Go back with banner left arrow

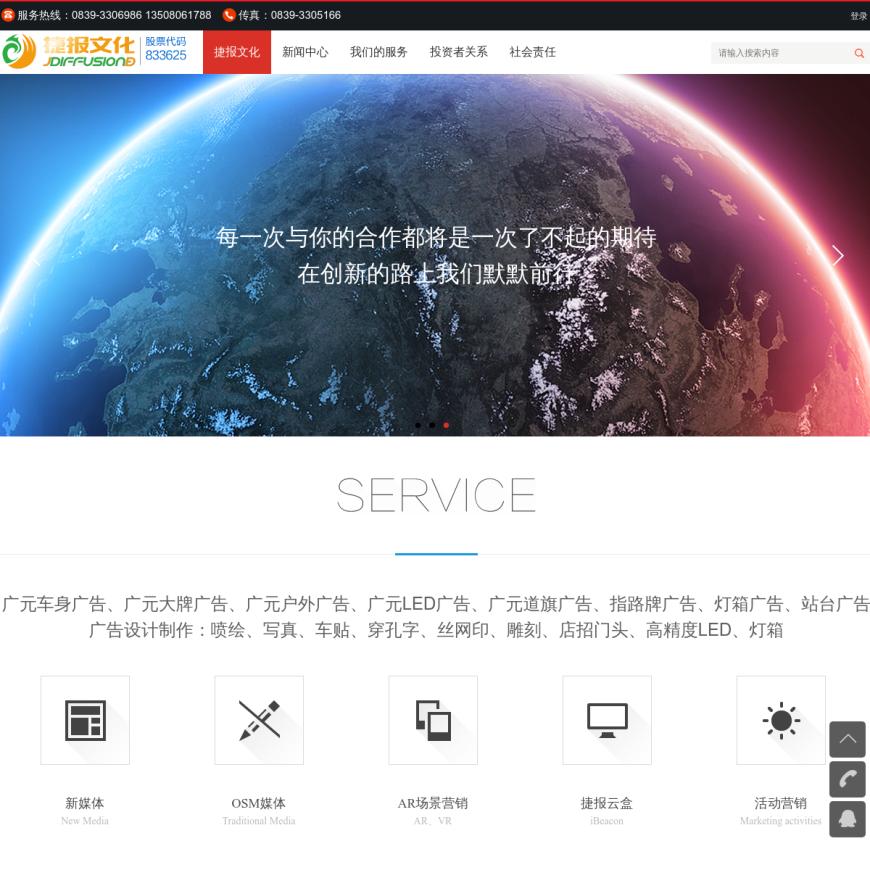coord(33,255)
